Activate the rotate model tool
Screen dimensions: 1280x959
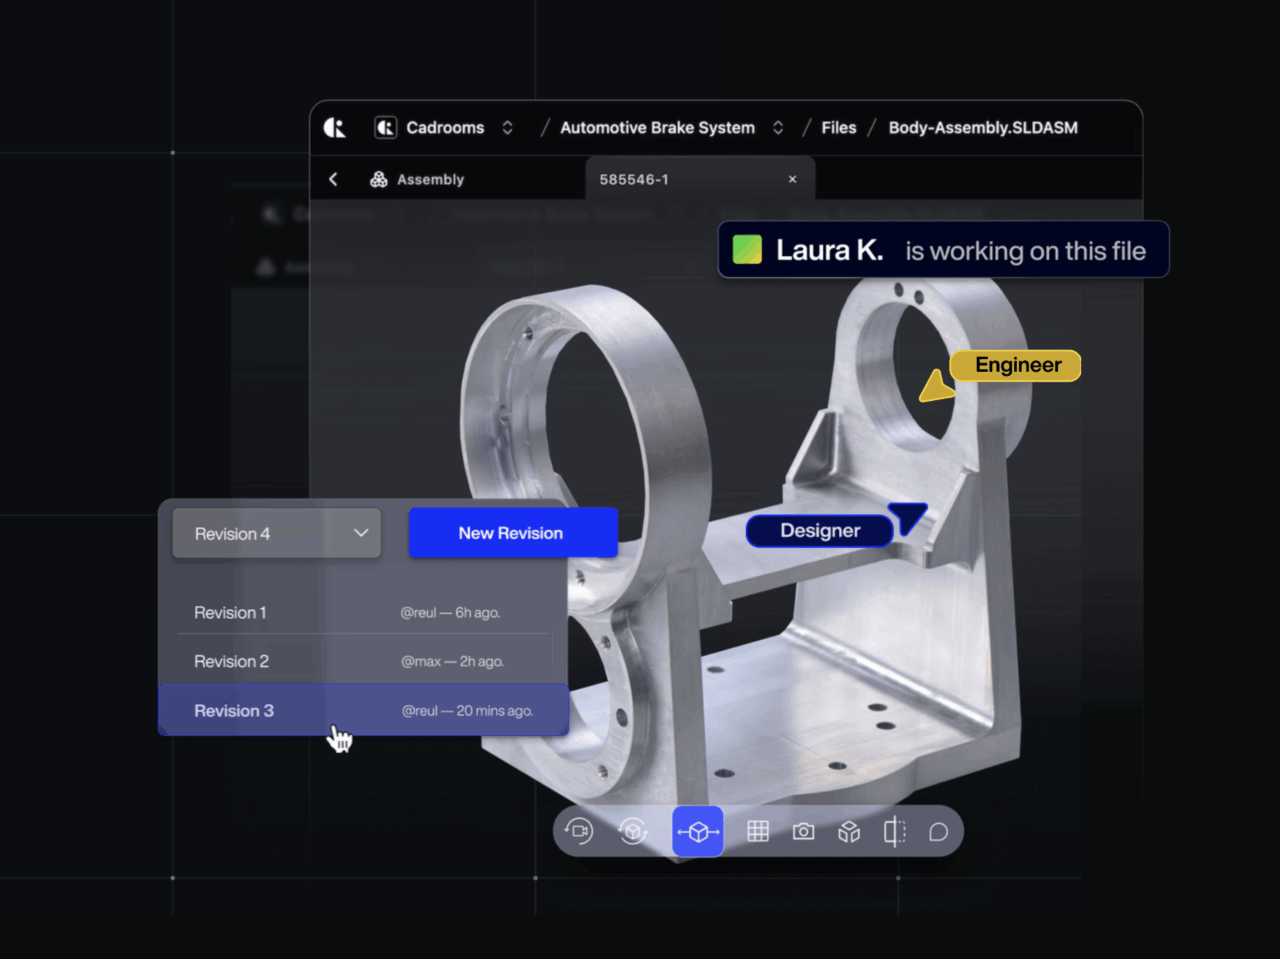click(x=633, y=831)
